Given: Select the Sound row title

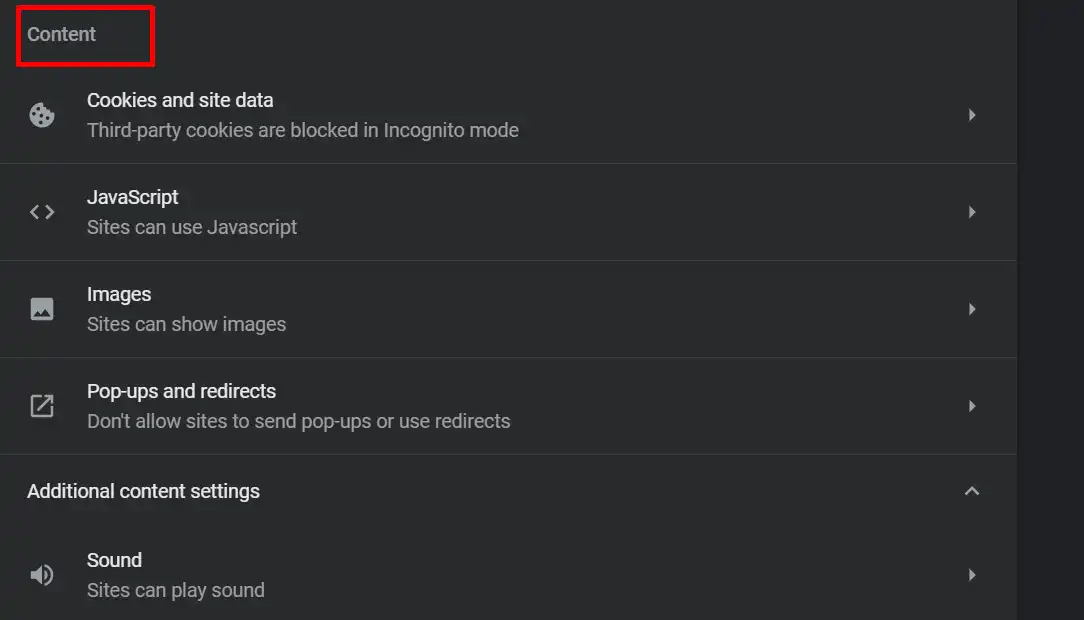Looking at the screenshot, I should click(114, 560).
